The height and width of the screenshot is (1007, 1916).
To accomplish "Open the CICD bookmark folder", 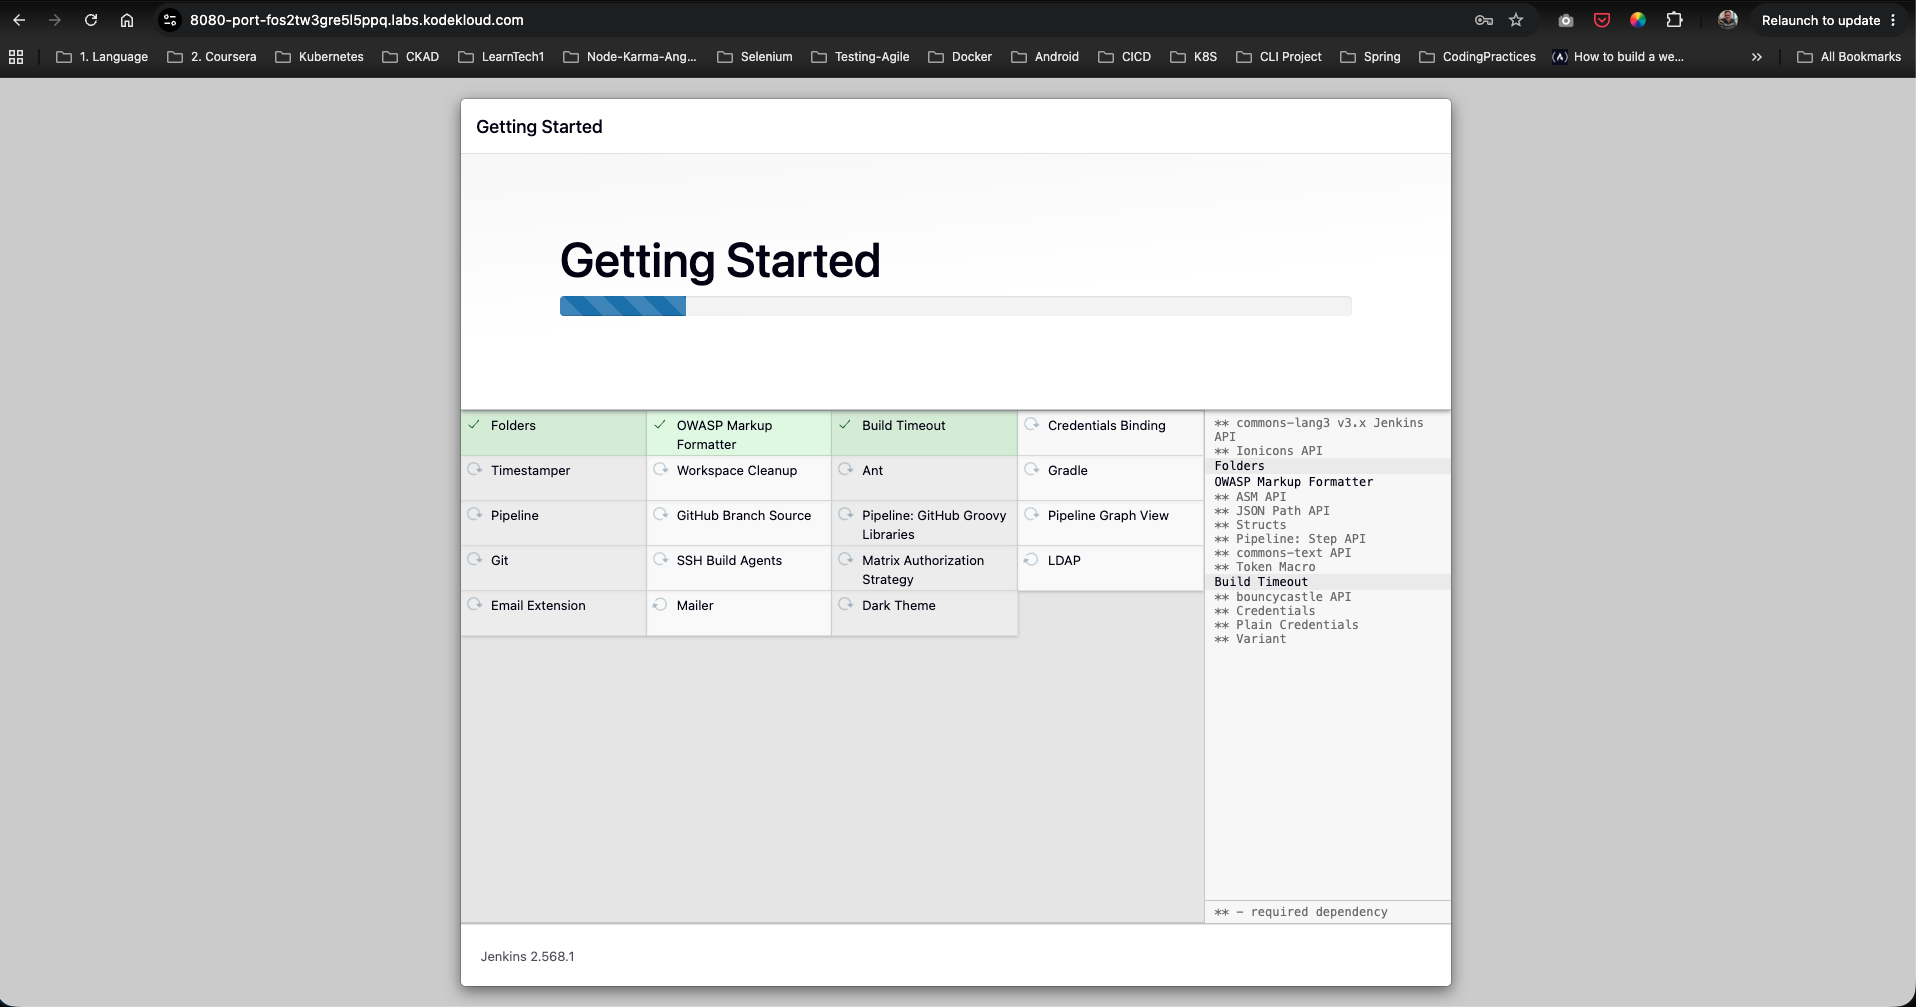I will [1125, 57].
